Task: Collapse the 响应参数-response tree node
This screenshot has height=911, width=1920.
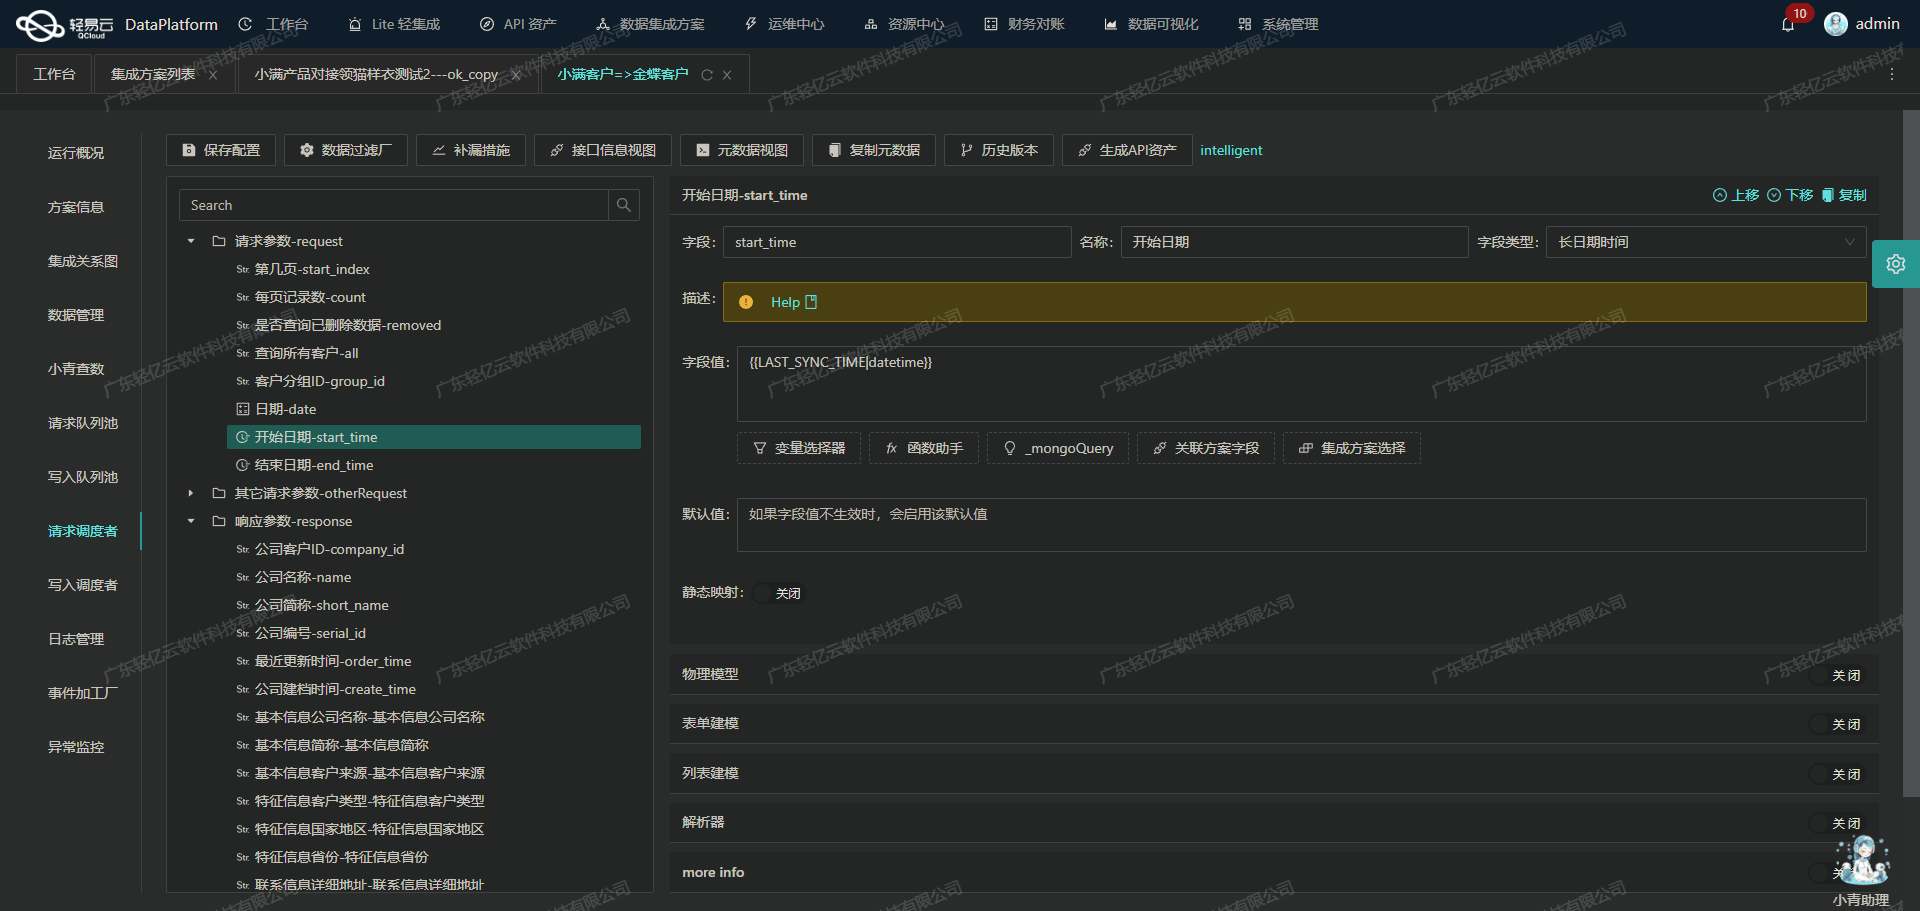Action: 191,521
